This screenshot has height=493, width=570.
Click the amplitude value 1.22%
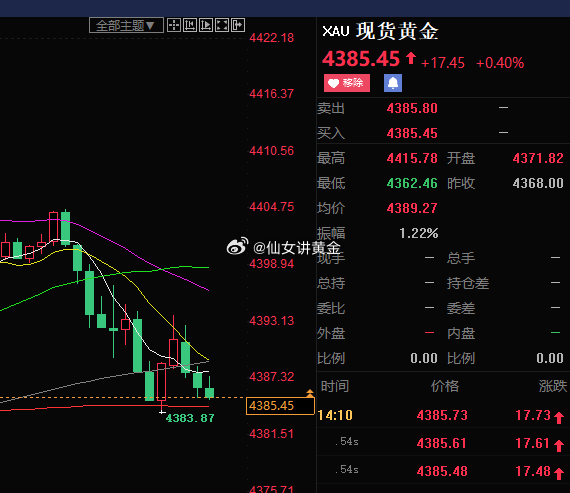(x=419, y=233)
